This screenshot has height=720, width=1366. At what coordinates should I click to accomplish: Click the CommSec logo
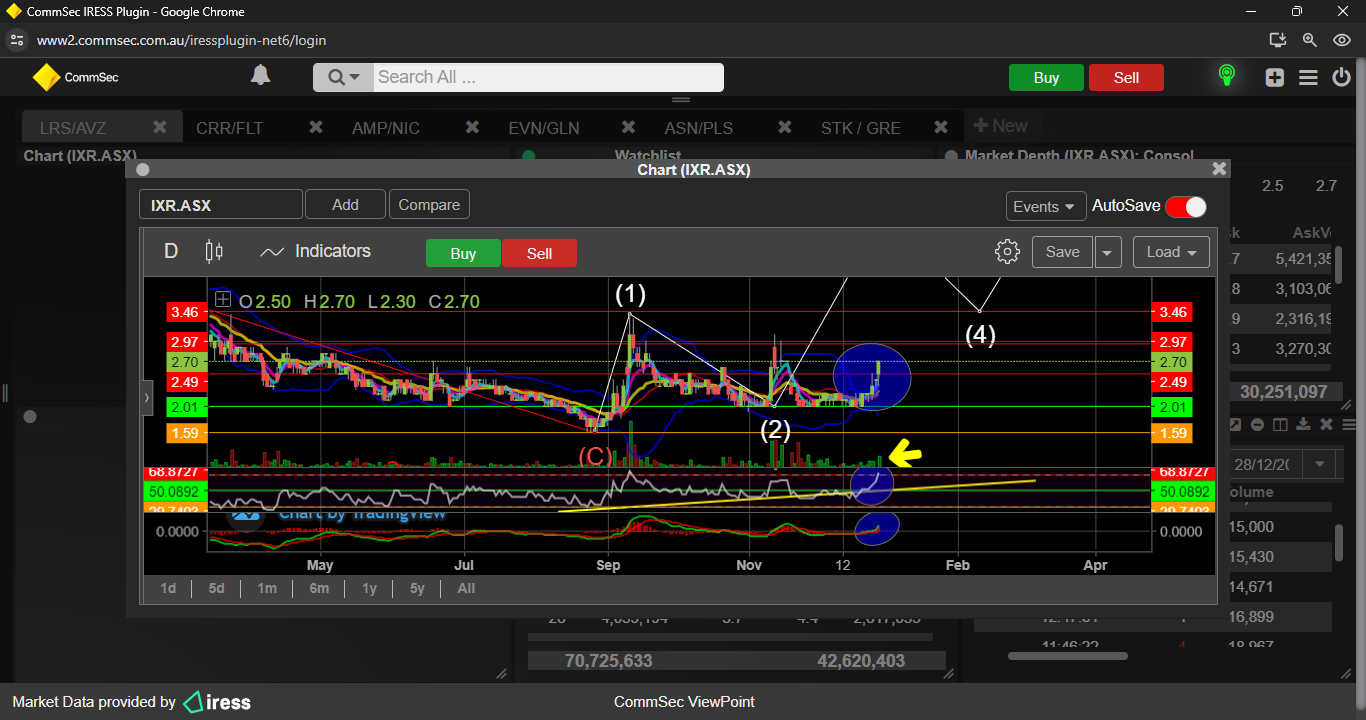75,77
